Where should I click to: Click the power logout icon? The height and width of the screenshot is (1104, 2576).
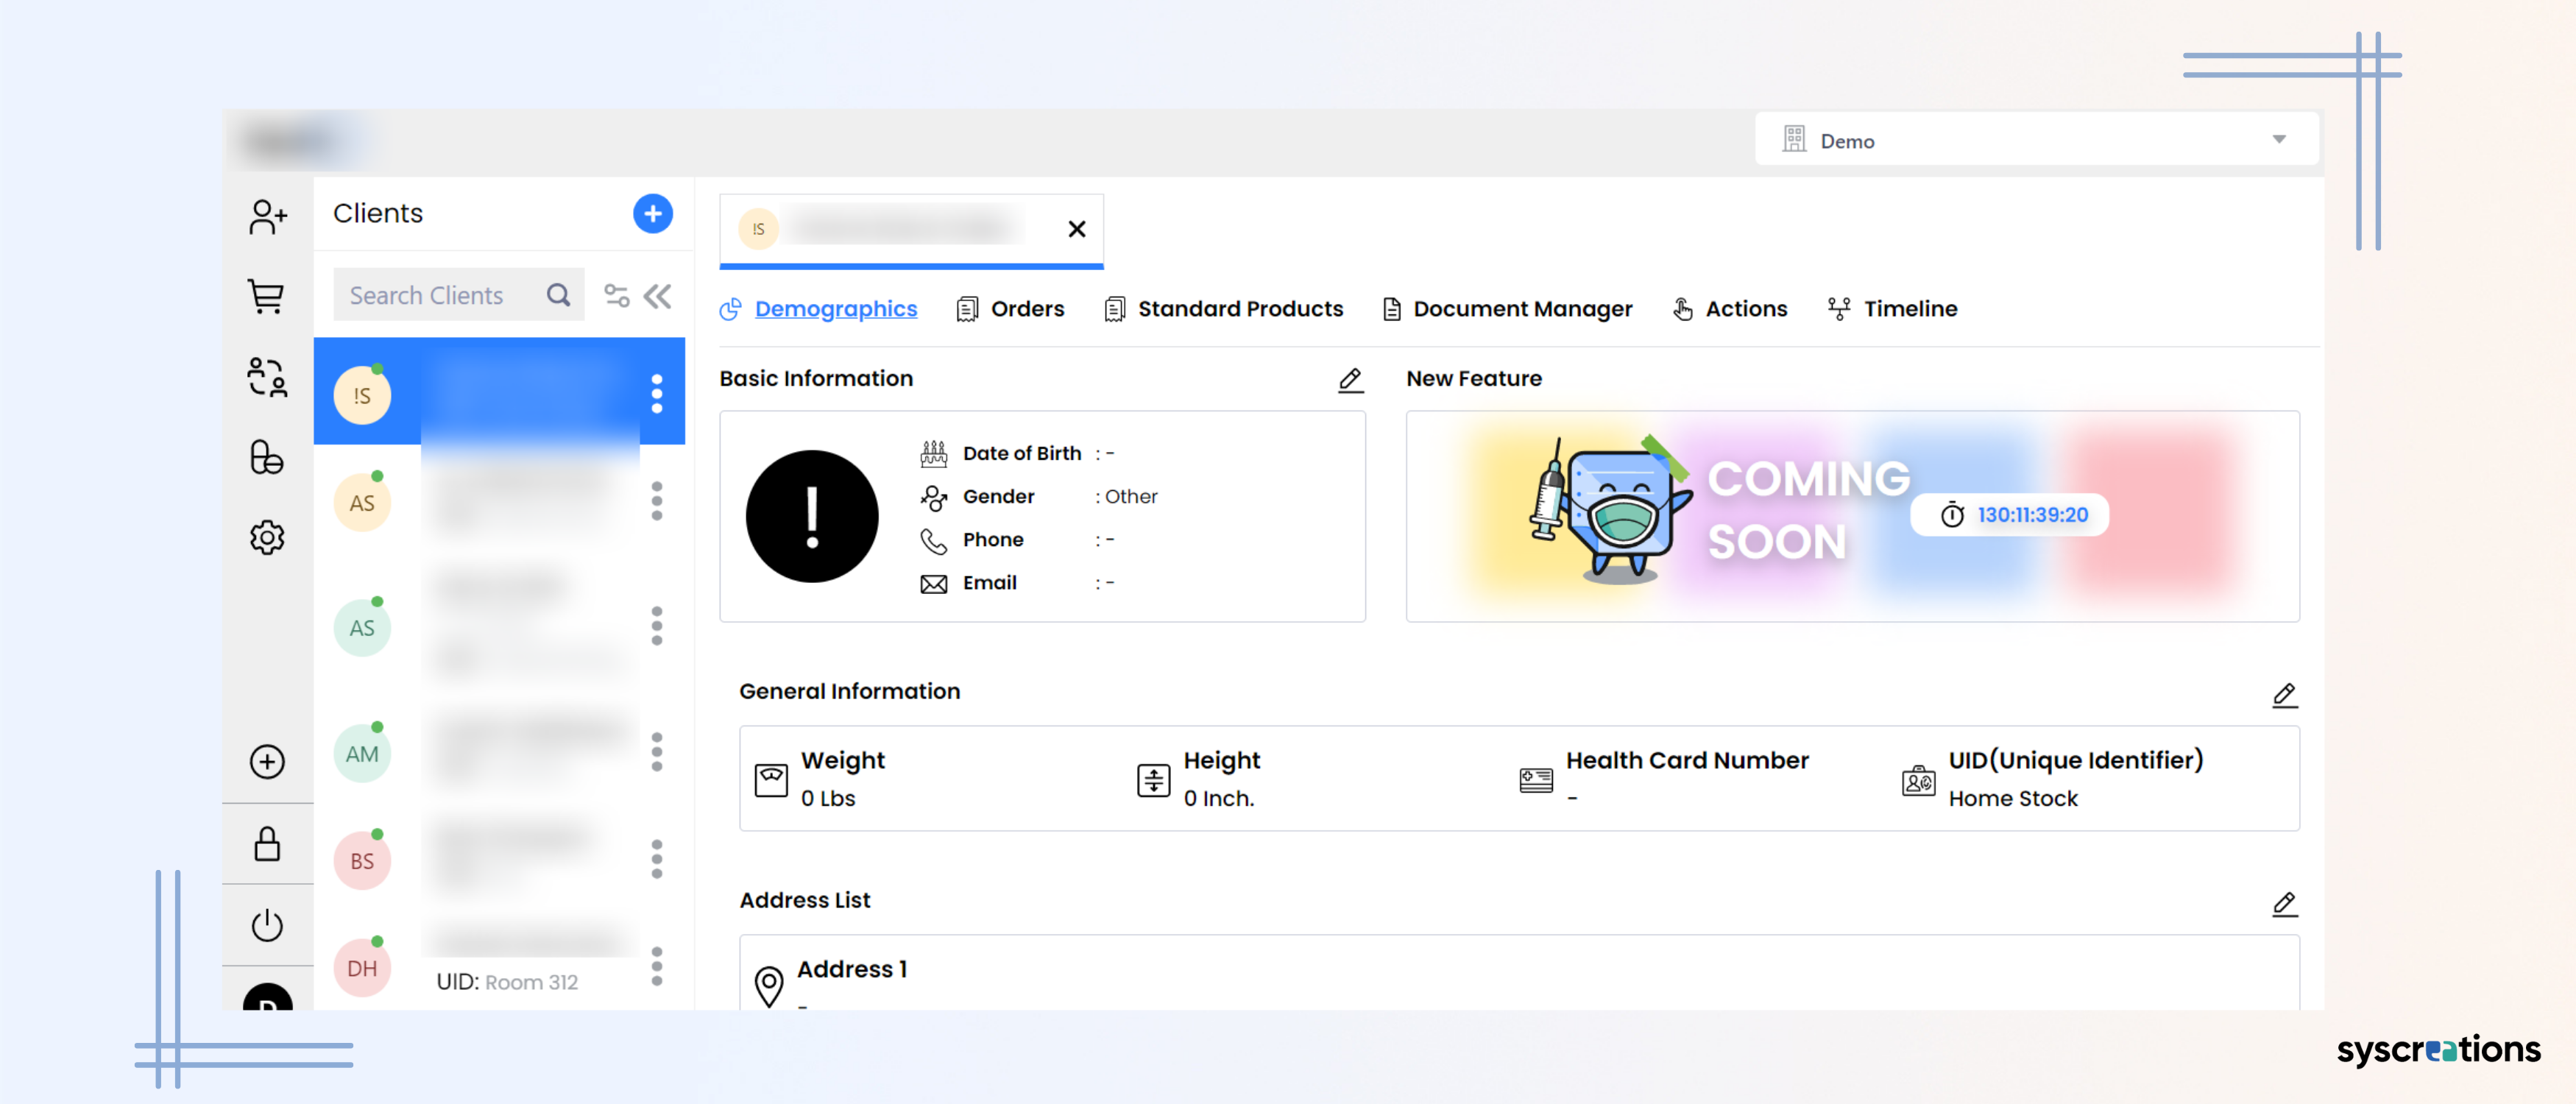[x=267, y=925]
